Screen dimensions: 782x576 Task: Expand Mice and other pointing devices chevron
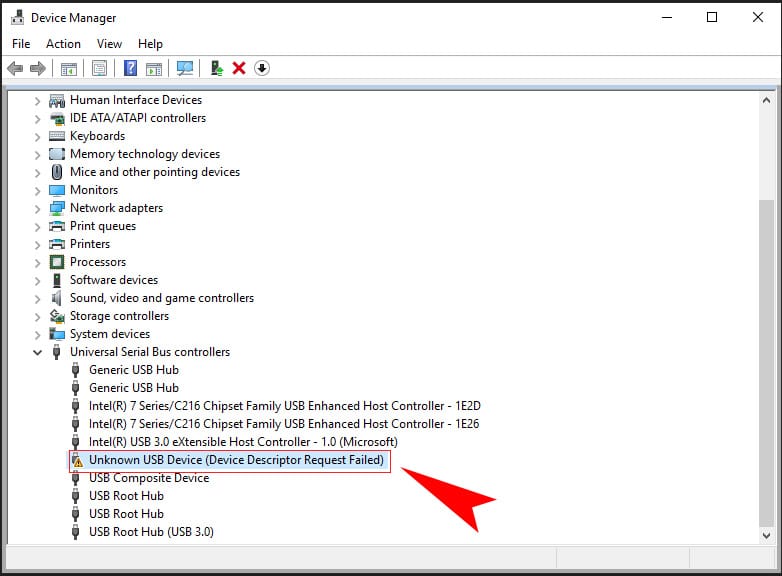pyautogui.click(x=37, y=173)
